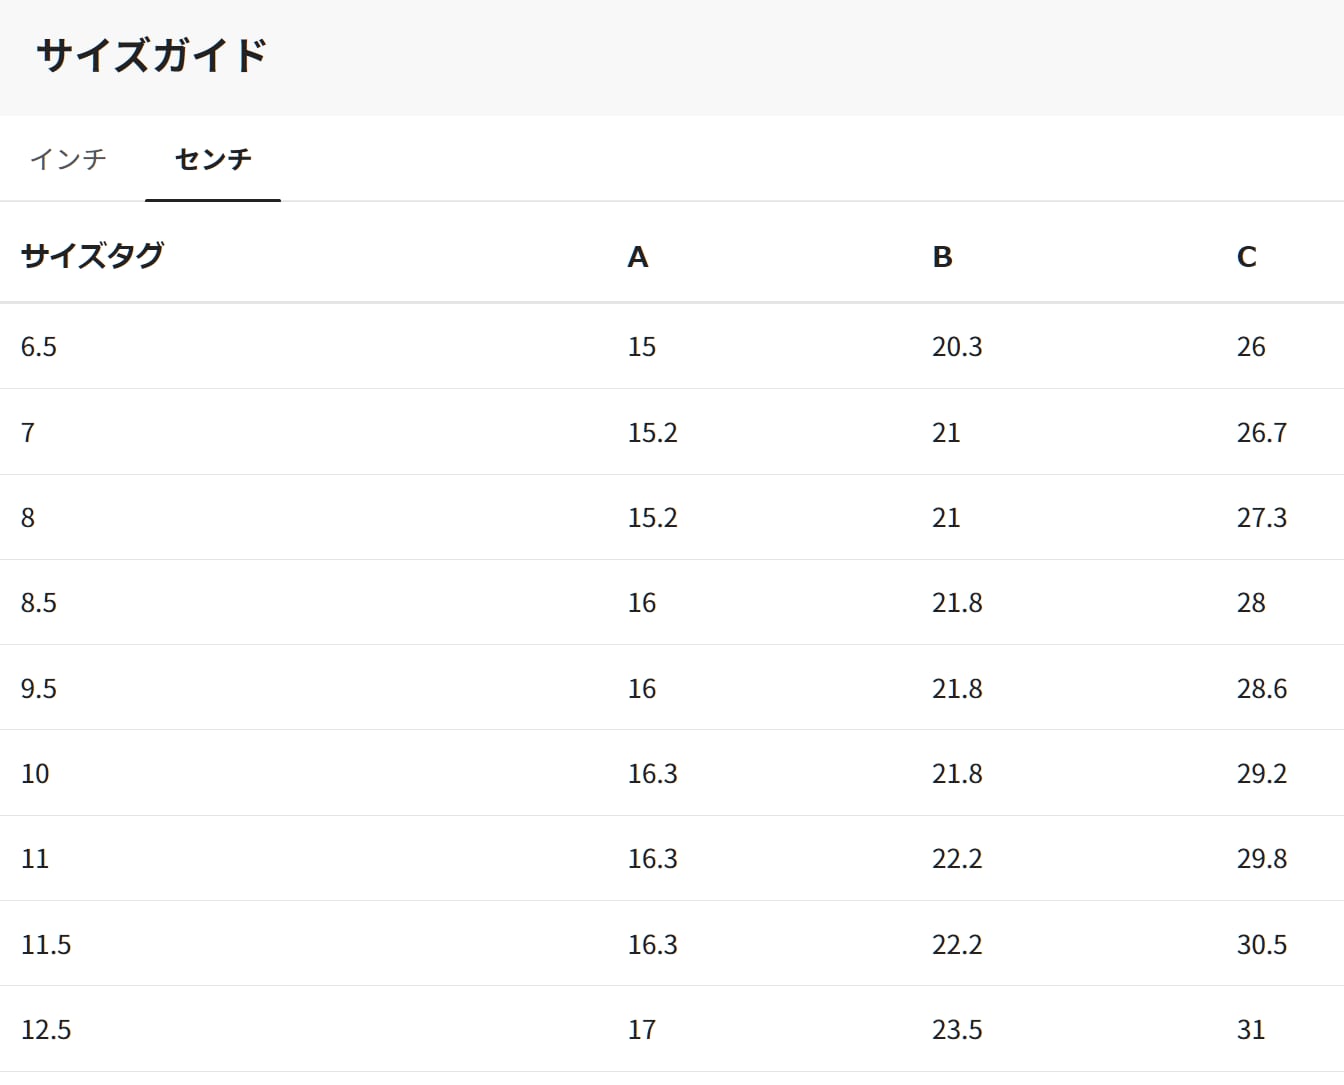Click the 27.3 value for size 8

(x=1261, y=518)
